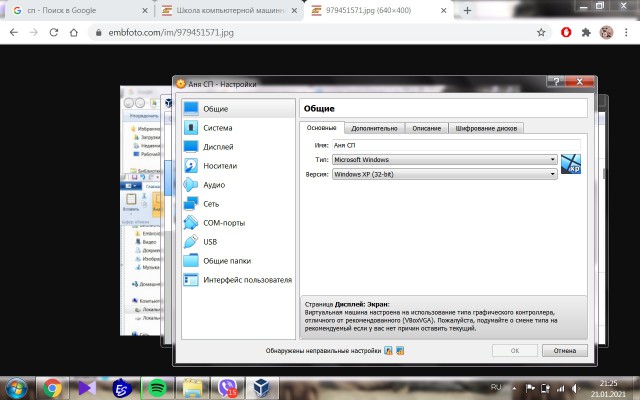Reload the current page
Screen dimensions: 640x400
pyautogui.click(x=54, y=33)
